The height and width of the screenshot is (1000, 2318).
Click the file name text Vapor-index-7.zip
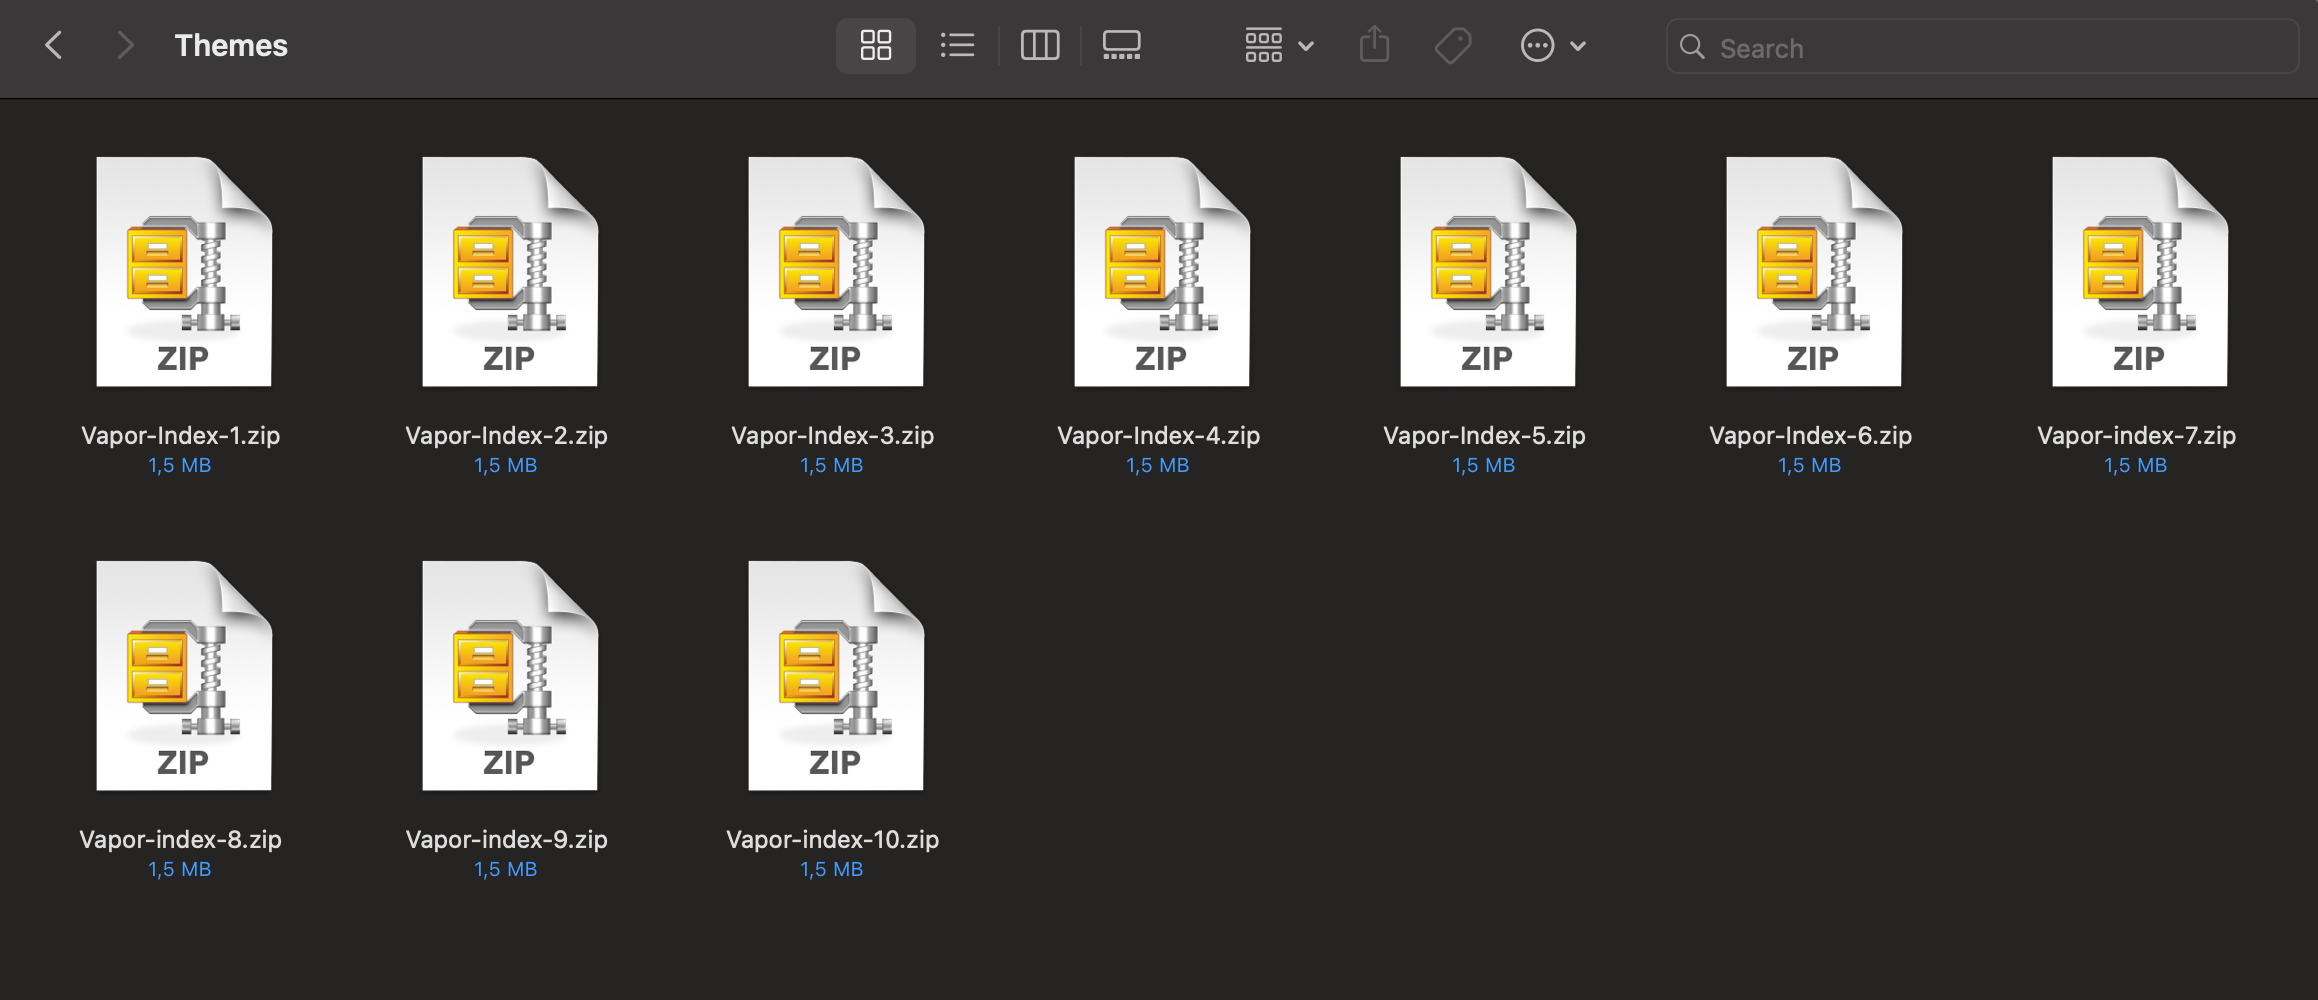coord(2136,436)
